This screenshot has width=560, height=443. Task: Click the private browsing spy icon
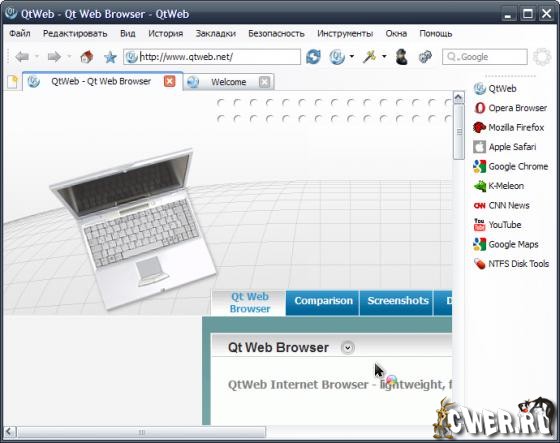click(402, 57)
